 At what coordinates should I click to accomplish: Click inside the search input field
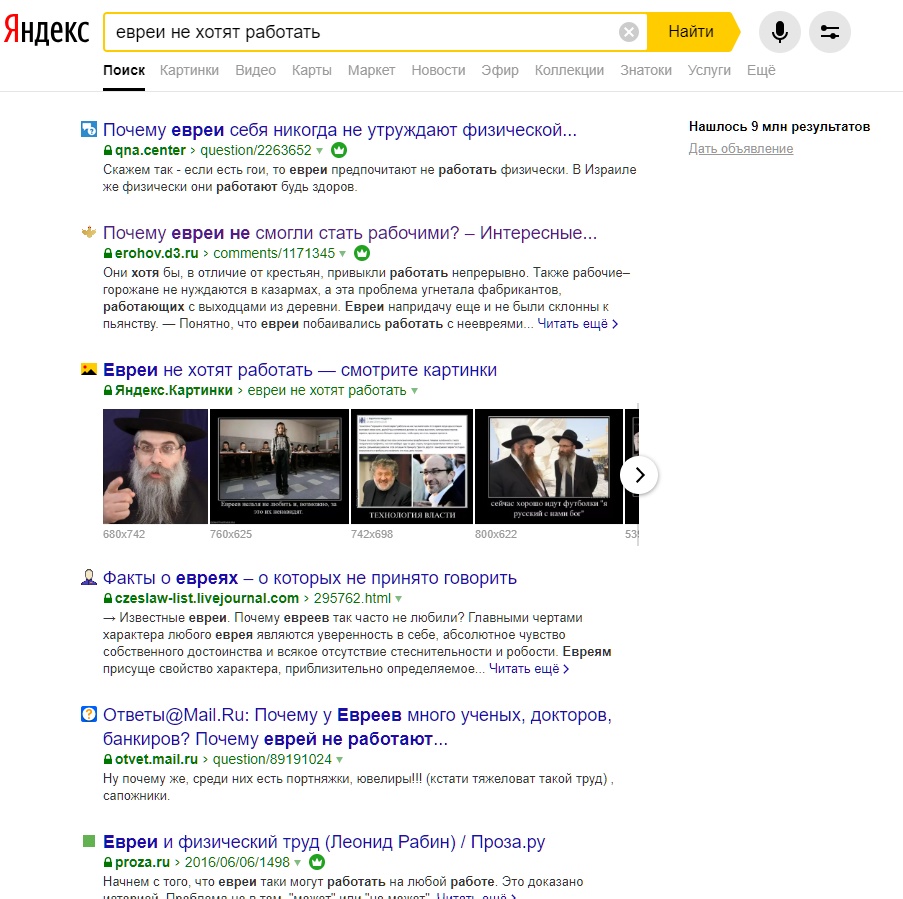(363, 32)
